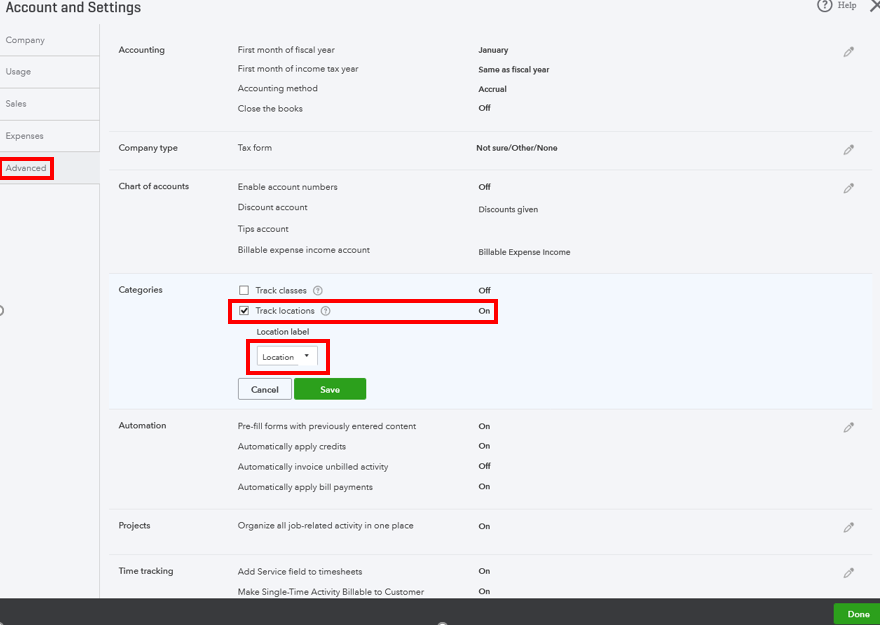Click 'Automatically apply credits' setting
The width and height of the screenshot is (880, 625).
point(292,447)
